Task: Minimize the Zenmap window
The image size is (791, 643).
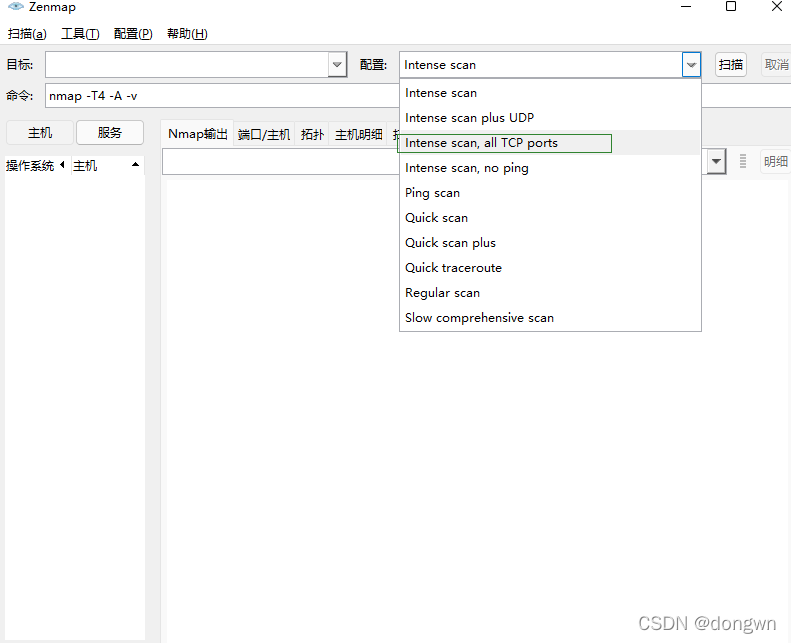Action: click(686, 7)
